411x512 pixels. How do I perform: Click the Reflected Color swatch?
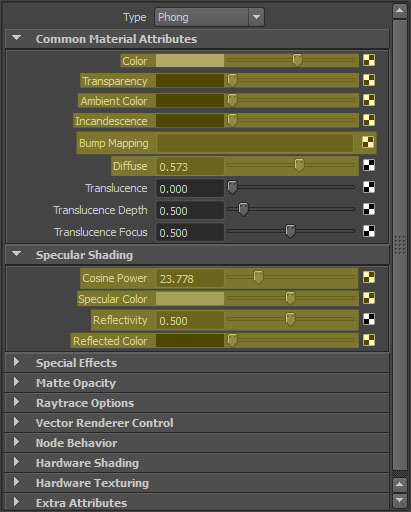point(190,341)
